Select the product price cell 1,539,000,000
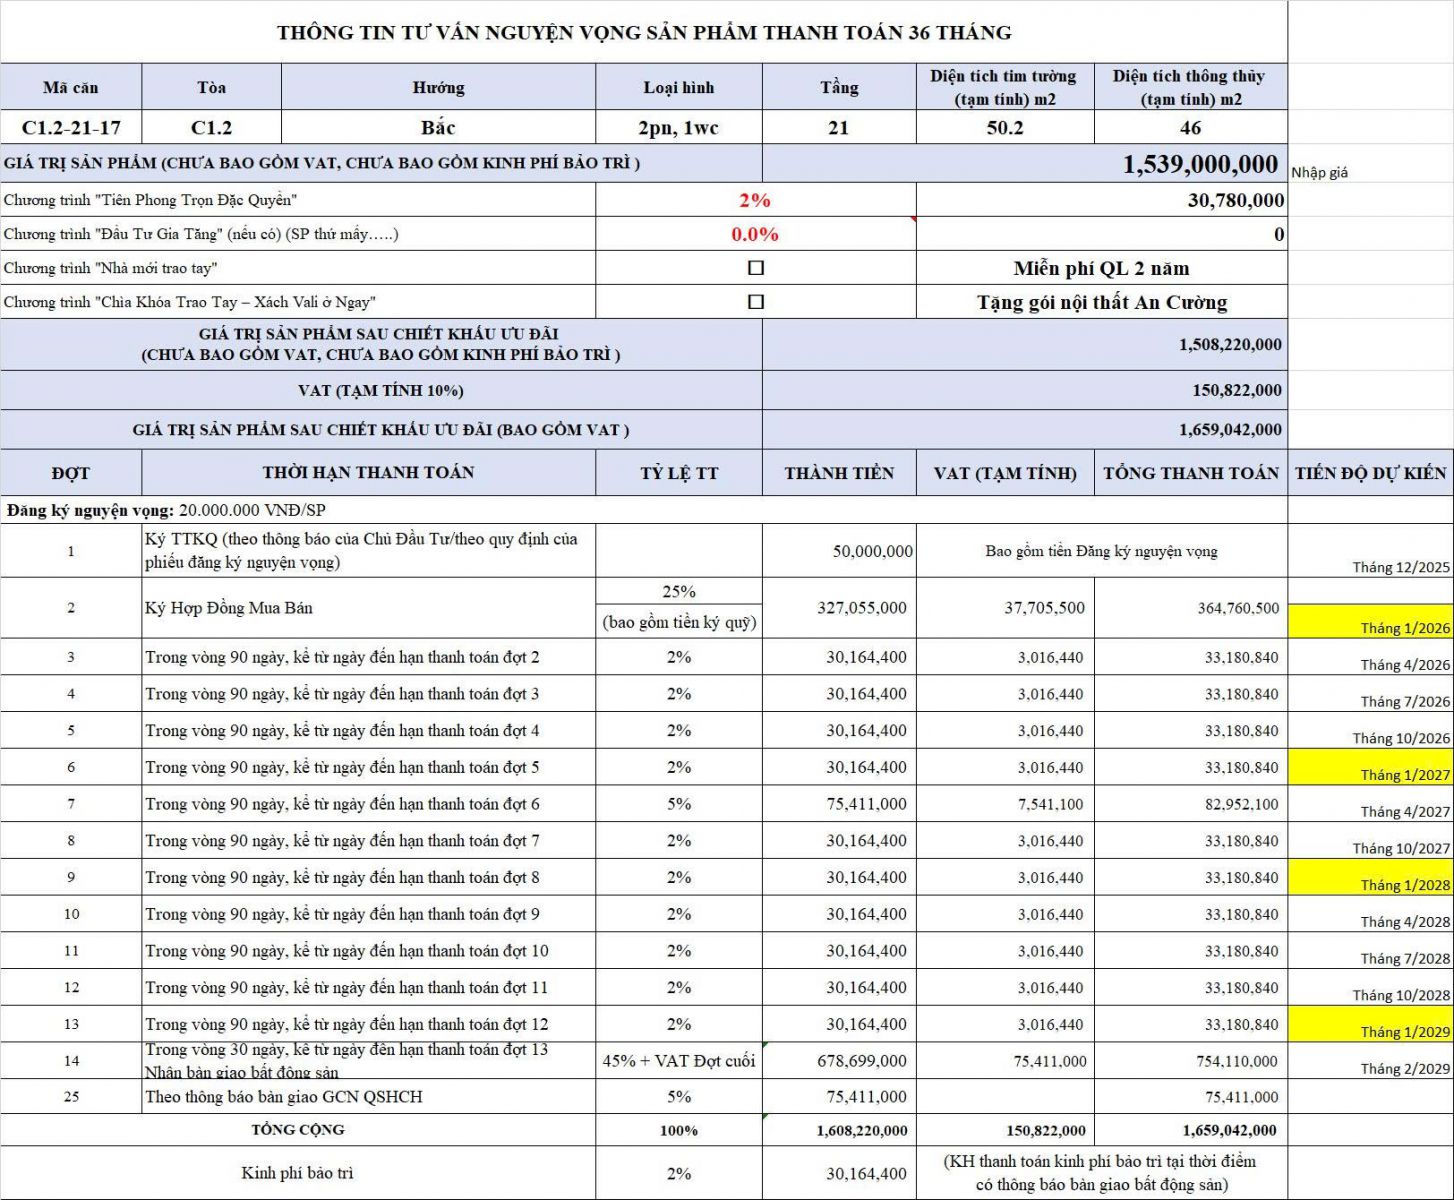The height and width of the screenshot is (1200, 1454). click(x=1199, y=164)
